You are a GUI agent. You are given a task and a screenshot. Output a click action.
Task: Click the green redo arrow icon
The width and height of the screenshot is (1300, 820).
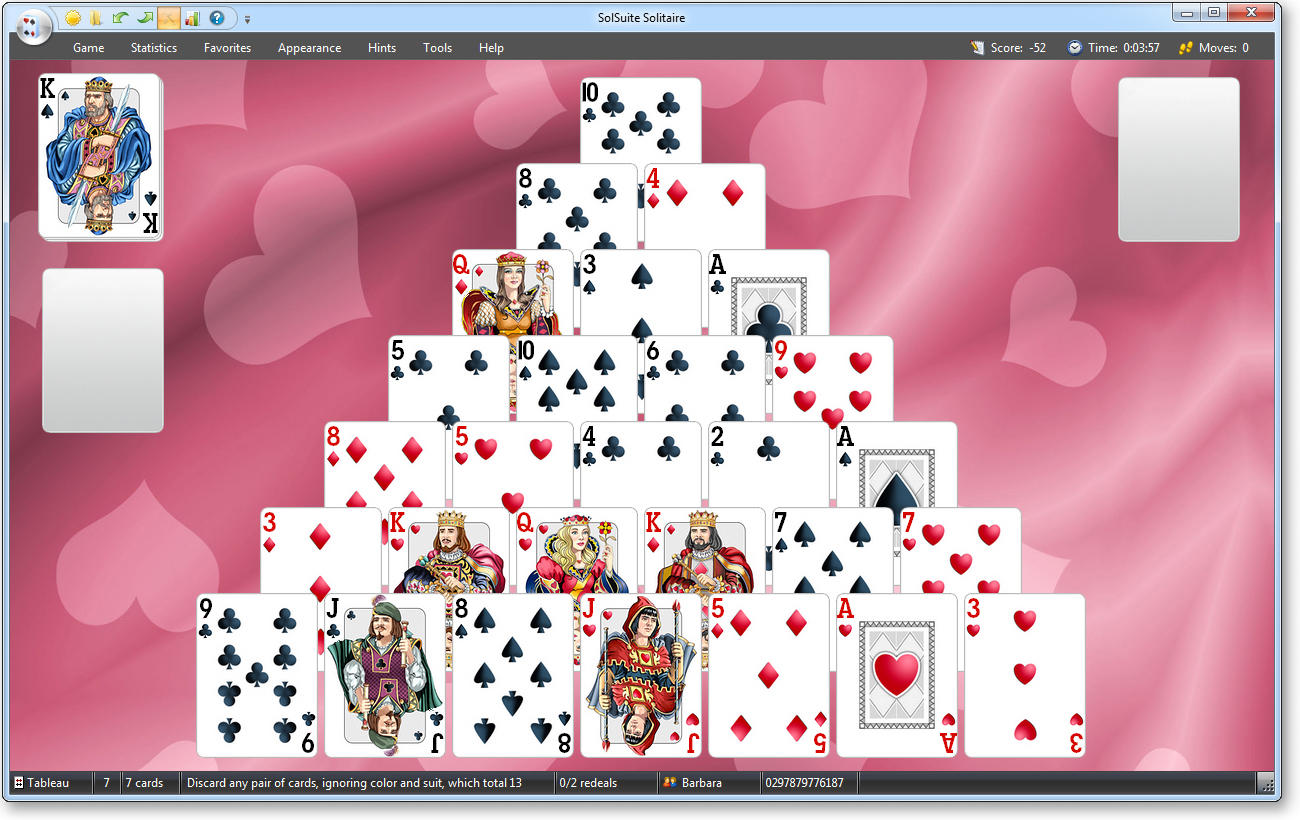click(x=144, y=18)
